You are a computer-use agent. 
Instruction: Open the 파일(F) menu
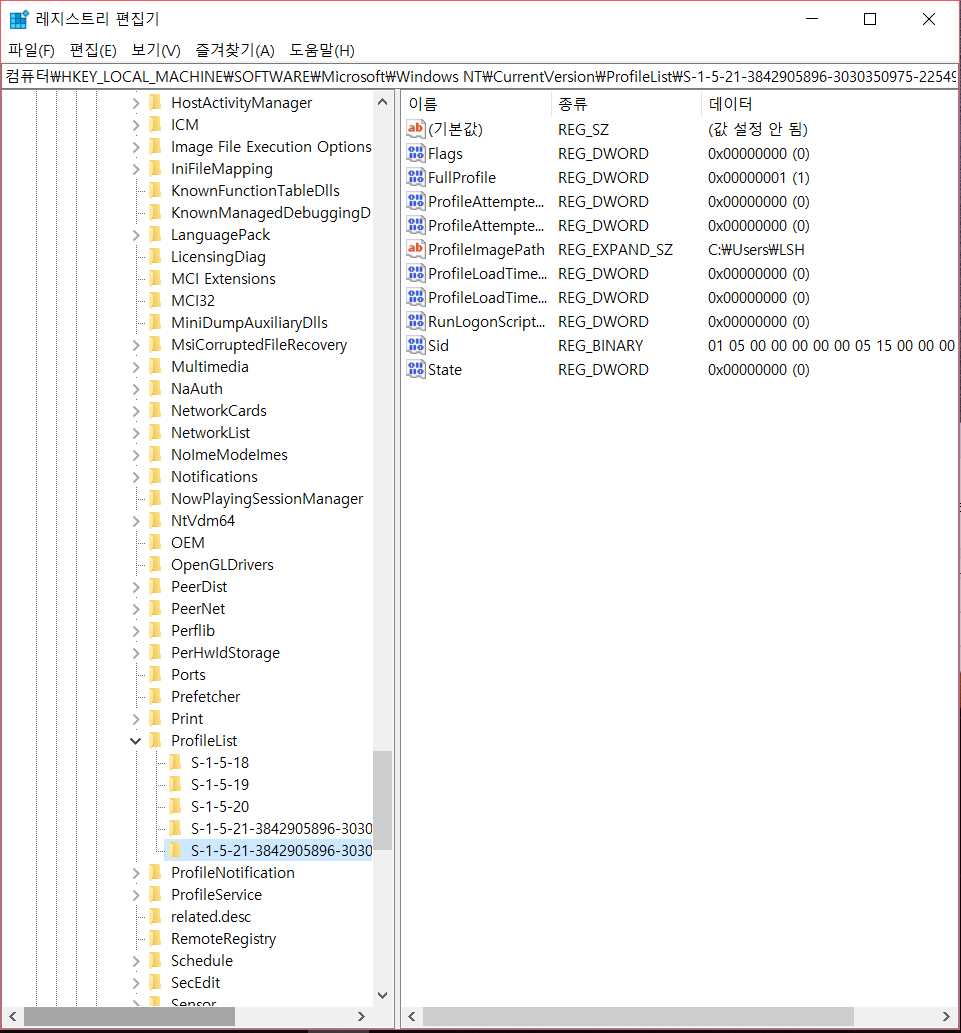(31, 50)
